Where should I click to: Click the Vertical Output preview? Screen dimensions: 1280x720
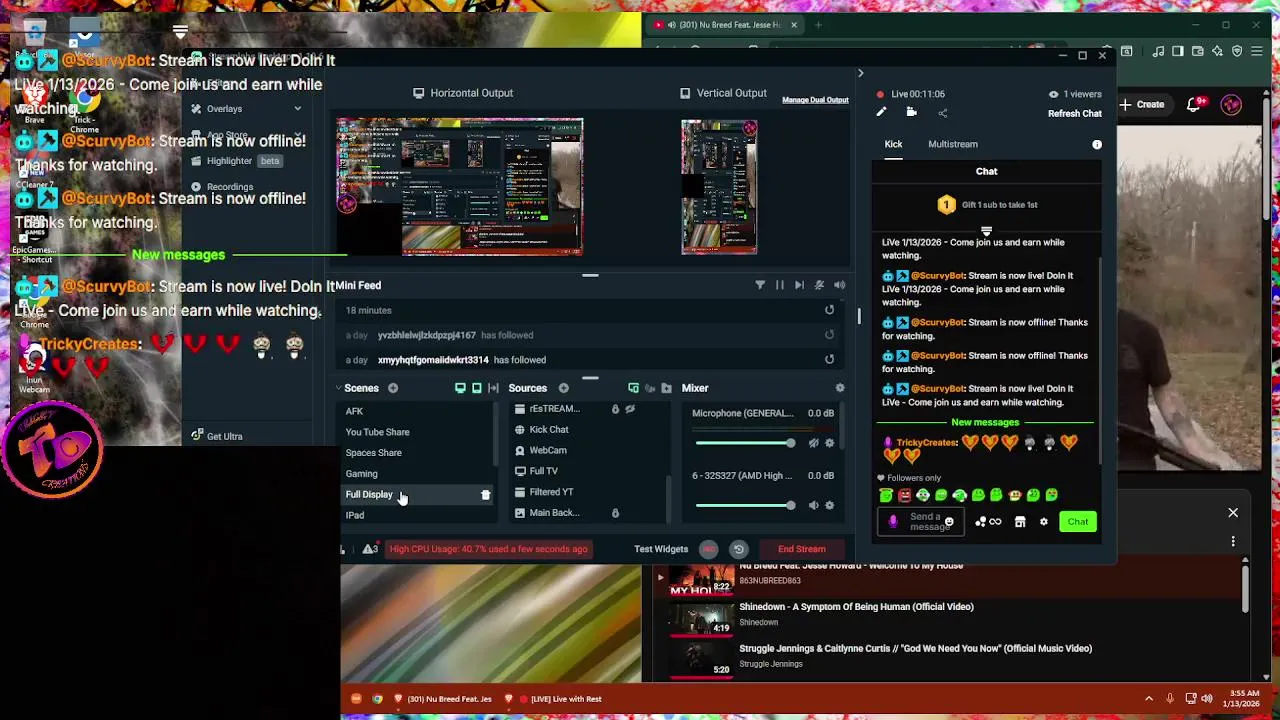tap(719, 187)
